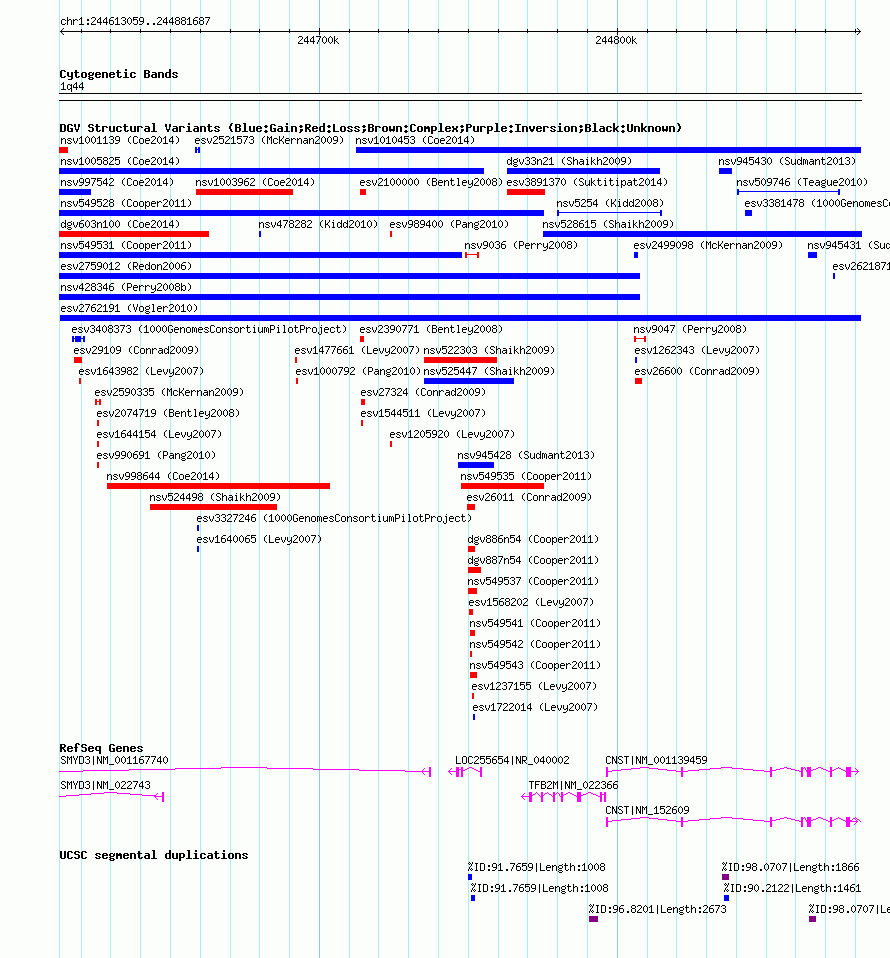Open the SMYD3|NM_001167740 gene label
This screenshot has width=890, height=958.
coord(114,761)
